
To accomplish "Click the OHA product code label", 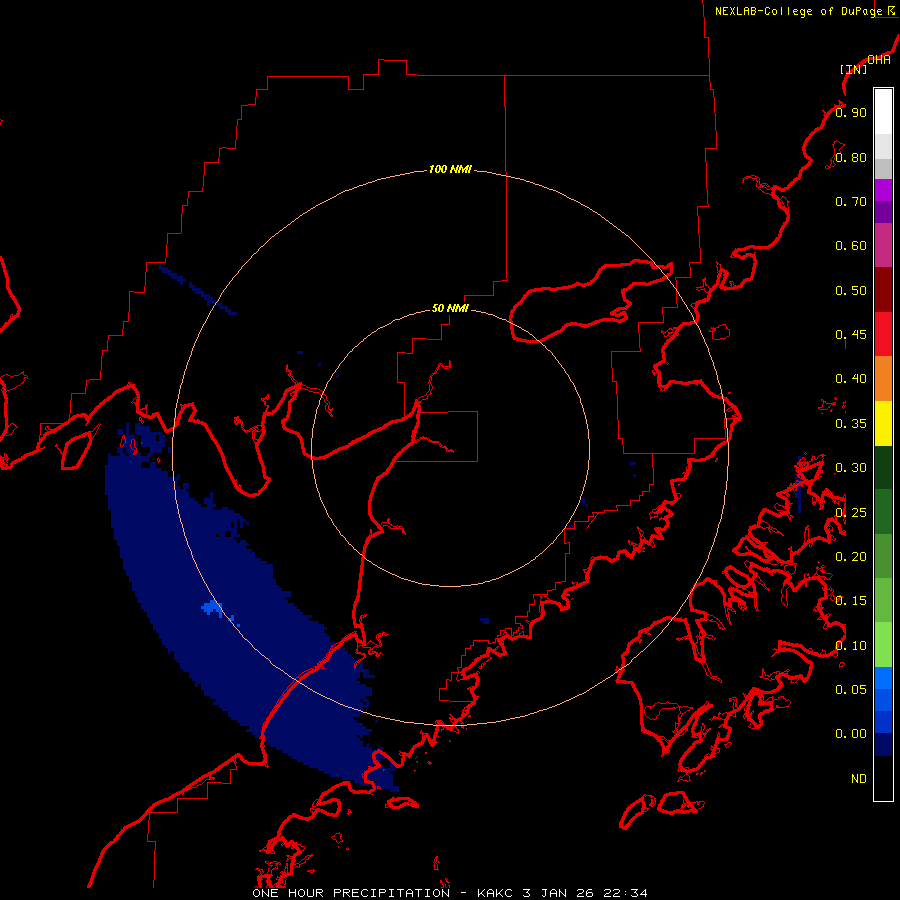I will click(879, 60).
